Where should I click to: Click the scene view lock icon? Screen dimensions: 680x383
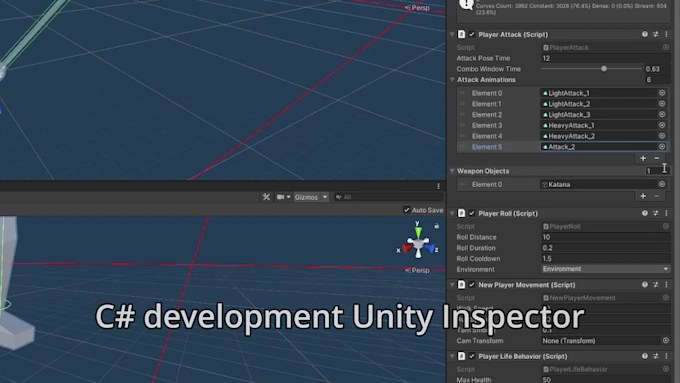tap(437, 226)
